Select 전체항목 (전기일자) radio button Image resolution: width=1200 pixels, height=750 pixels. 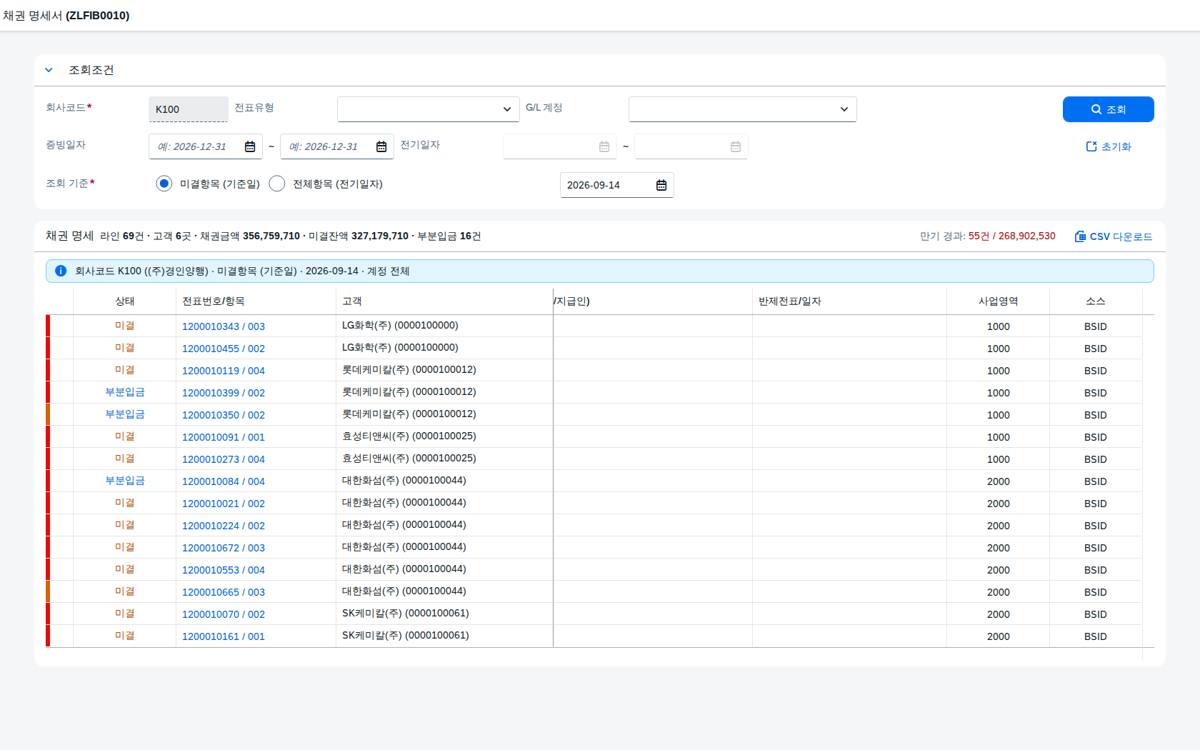(277, 184)
